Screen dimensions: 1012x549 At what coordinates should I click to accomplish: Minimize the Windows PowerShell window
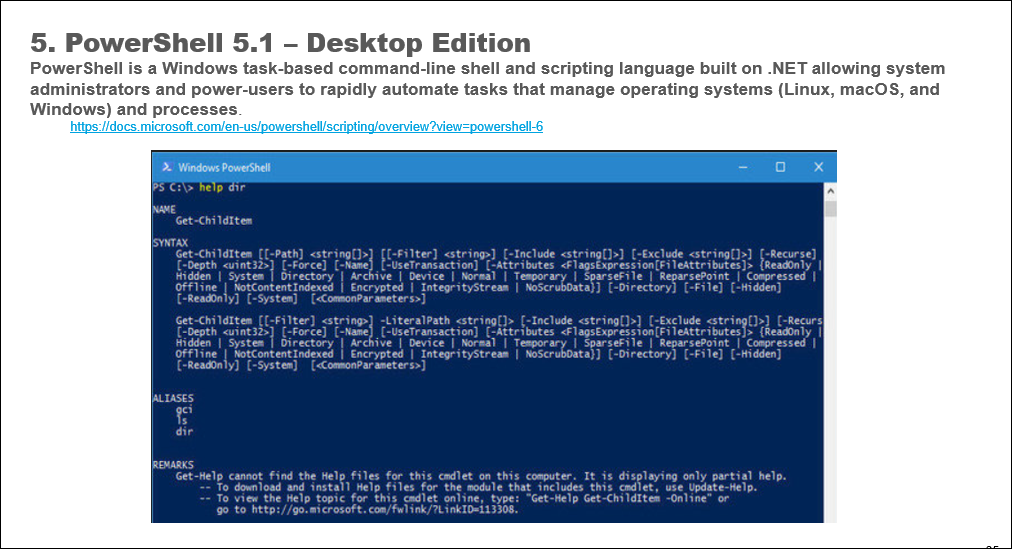click(x=743, y=167)
